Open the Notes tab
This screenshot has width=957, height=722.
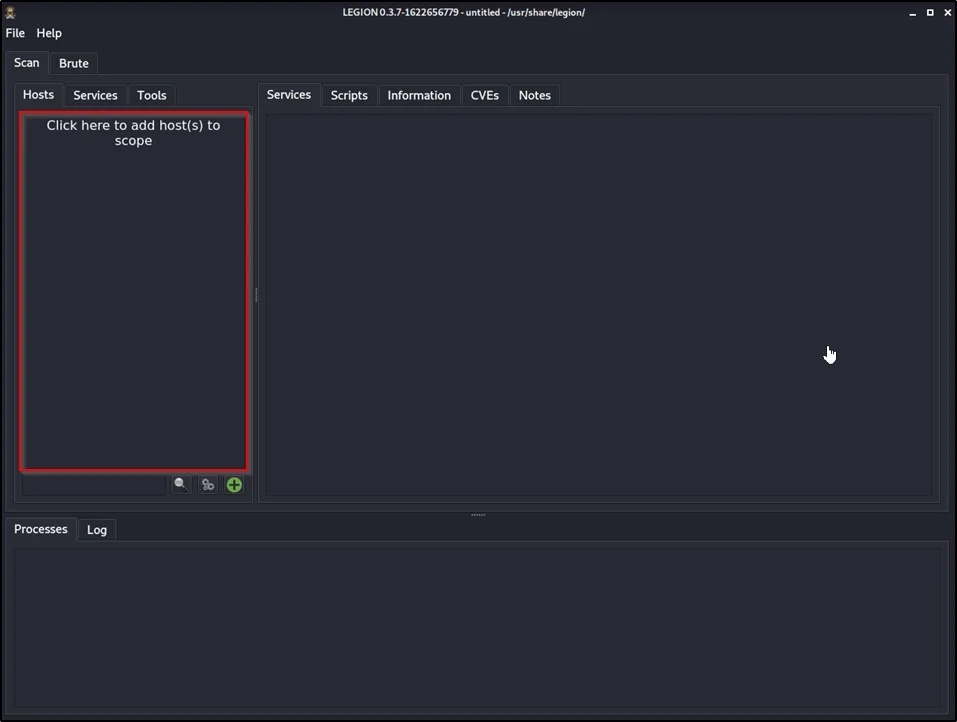pos(535,96)
